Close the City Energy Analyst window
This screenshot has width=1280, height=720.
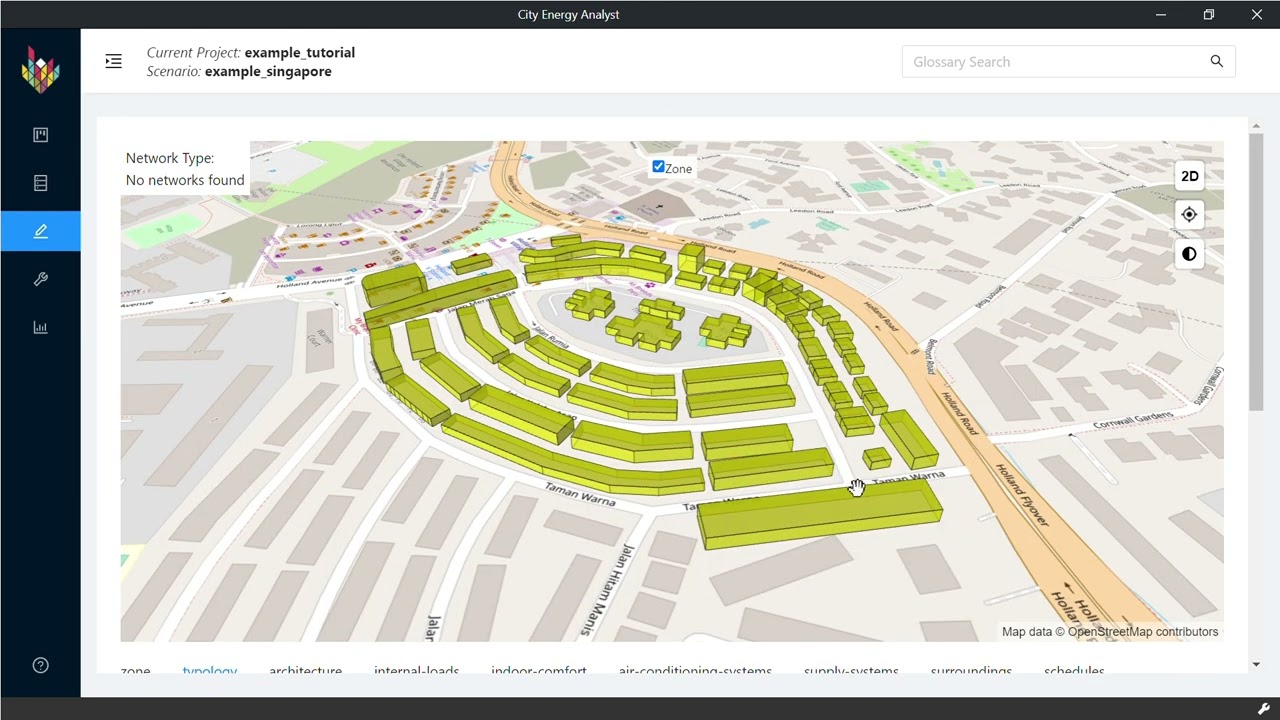click(x=1256, y=14)
